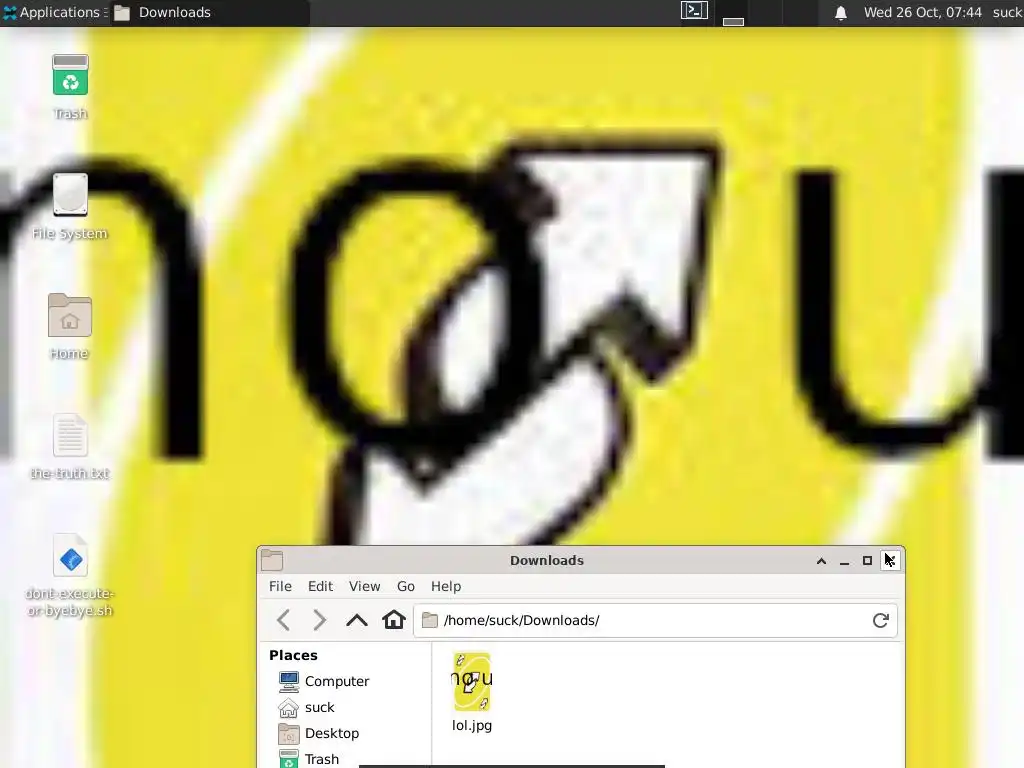Image resolution: width=1024 pixels, height=768 pixels.
Task: Roll up the Downloads window with caret button
Action: 821,561
